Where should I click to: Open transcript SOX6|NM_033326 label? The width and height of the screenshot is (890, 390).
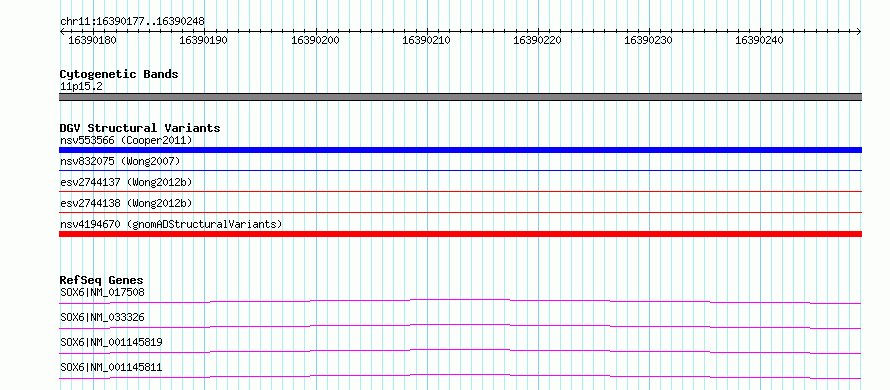(102, 317)
